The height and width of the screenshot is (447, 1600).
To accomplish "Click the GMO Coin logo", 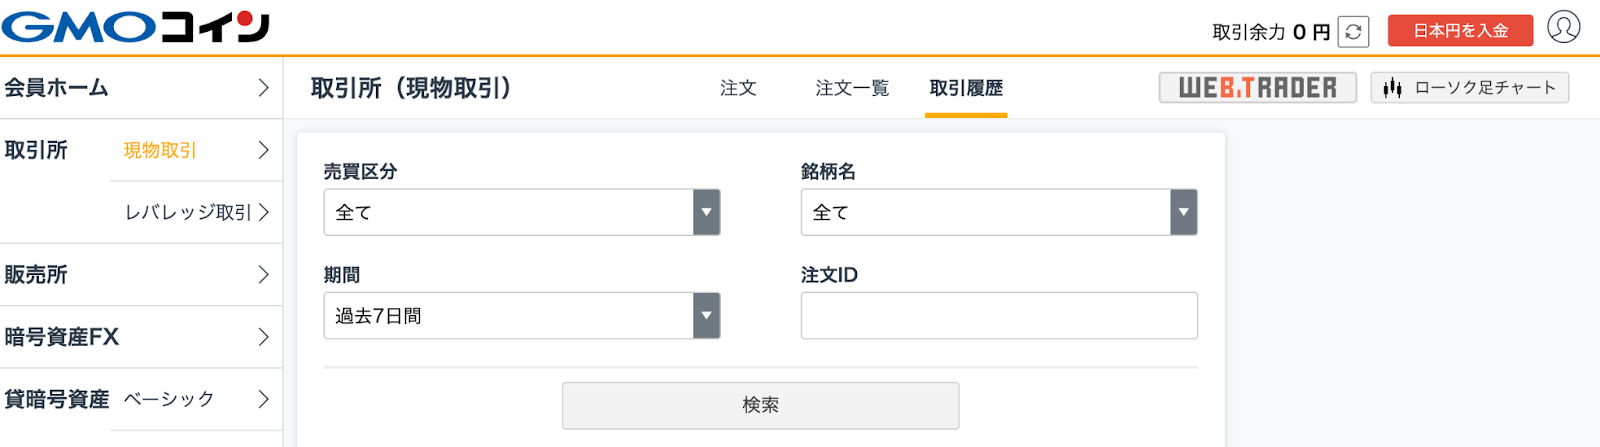I will [135, 27].
